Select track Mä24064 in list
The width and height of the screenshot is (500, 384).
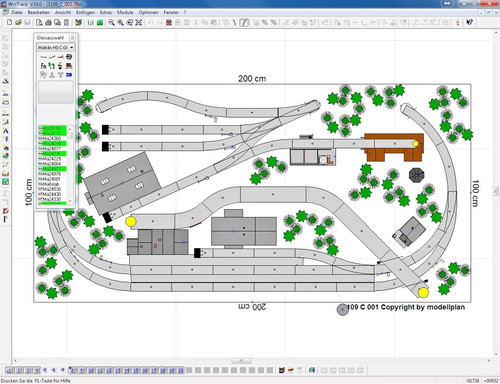52,164
